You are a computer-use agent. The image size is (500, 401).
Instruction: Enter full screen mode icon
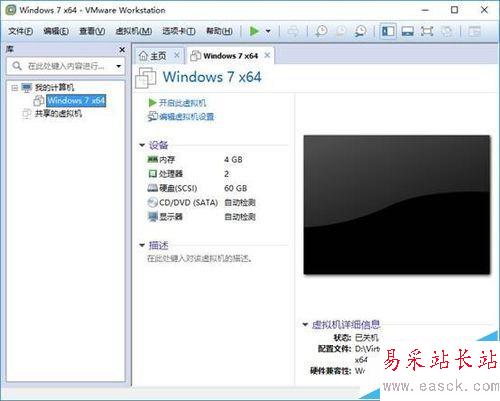427,31
